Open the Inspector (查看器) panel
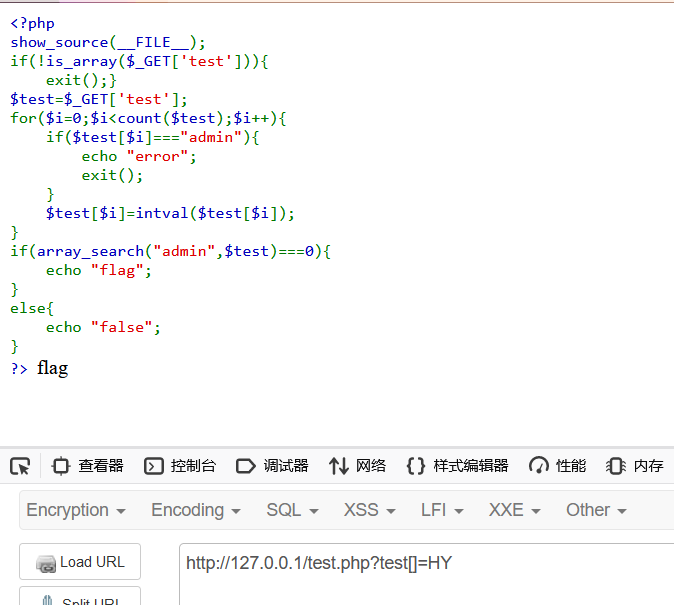This screenshot has height=605, width=674. point(88,466)
